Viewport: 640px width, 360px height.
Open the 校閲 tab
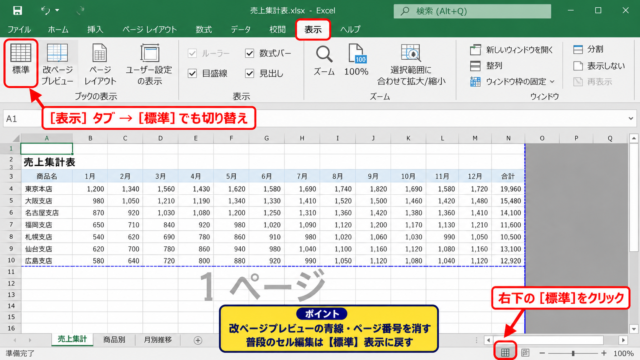coord(277,29)
